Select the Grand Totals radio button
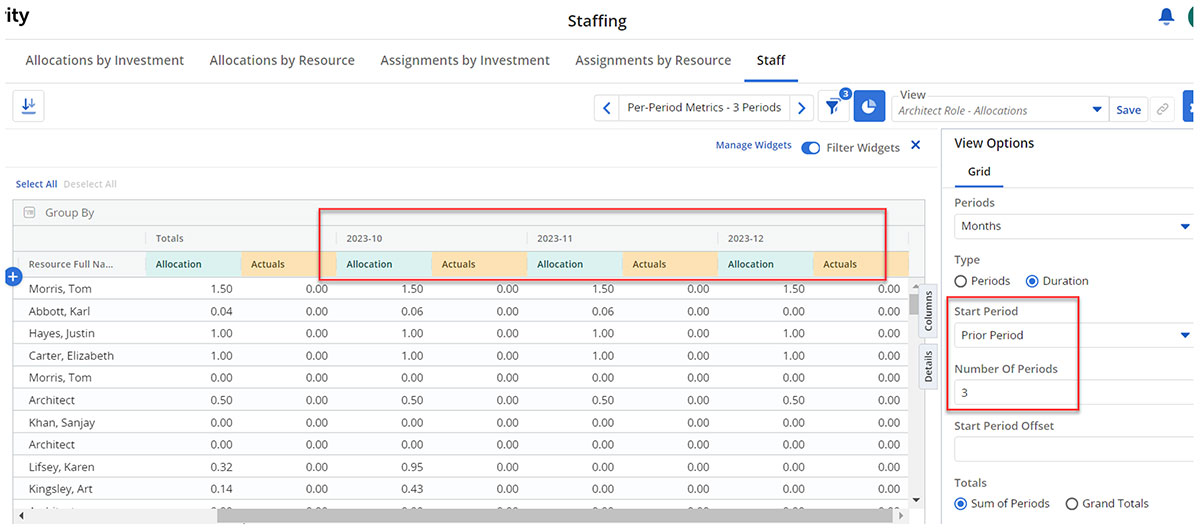 (x=1072, y=503)
